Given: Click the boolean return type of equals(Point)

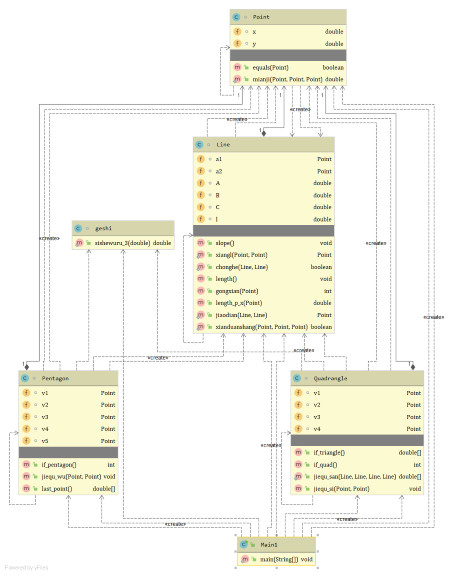Looking at the screenshot, I should pyautogui.click(x=333, y=67).
